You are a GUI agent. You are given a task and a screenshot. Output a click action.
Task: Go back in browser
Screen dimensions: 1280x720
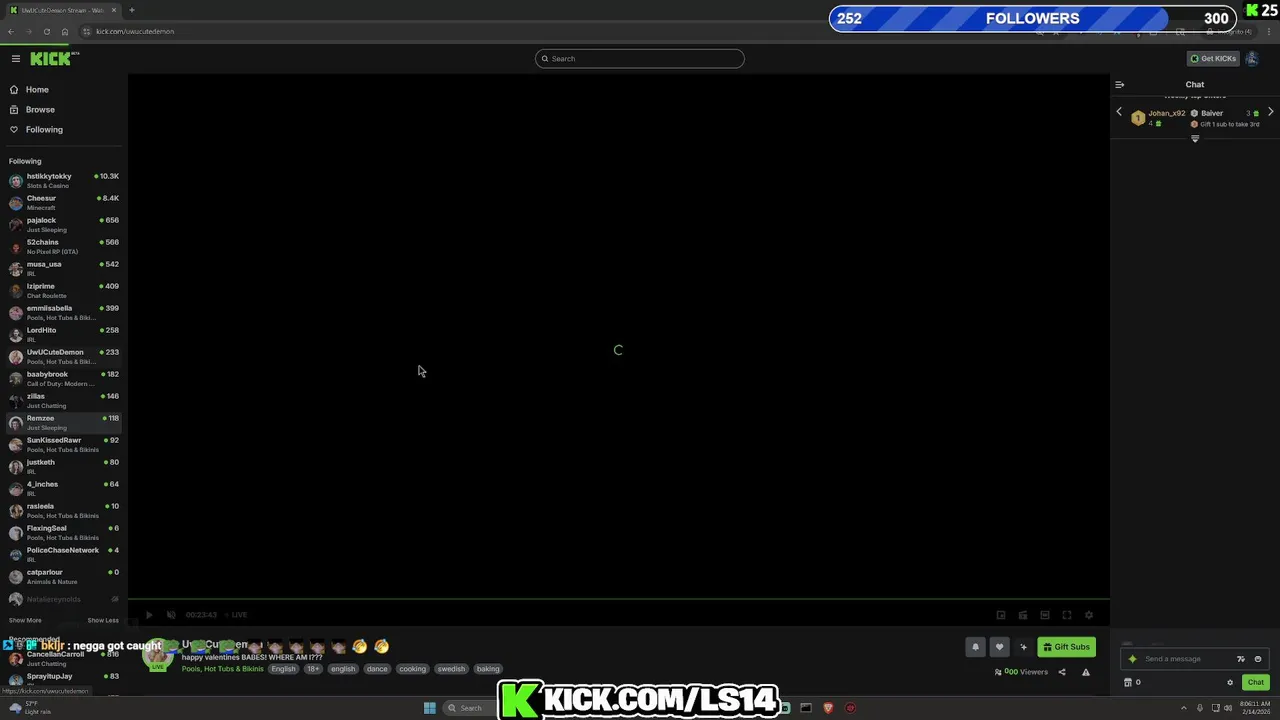pyautogui.click(x=11, y=31)
